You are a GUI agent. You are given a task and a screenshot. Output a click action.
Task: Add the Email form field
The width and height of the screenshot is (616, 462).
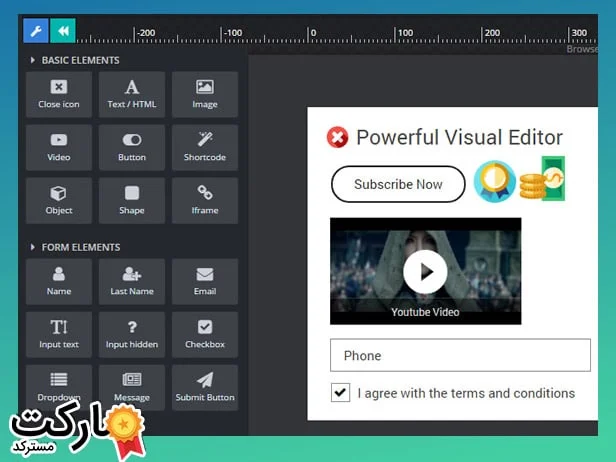point(205,281)
